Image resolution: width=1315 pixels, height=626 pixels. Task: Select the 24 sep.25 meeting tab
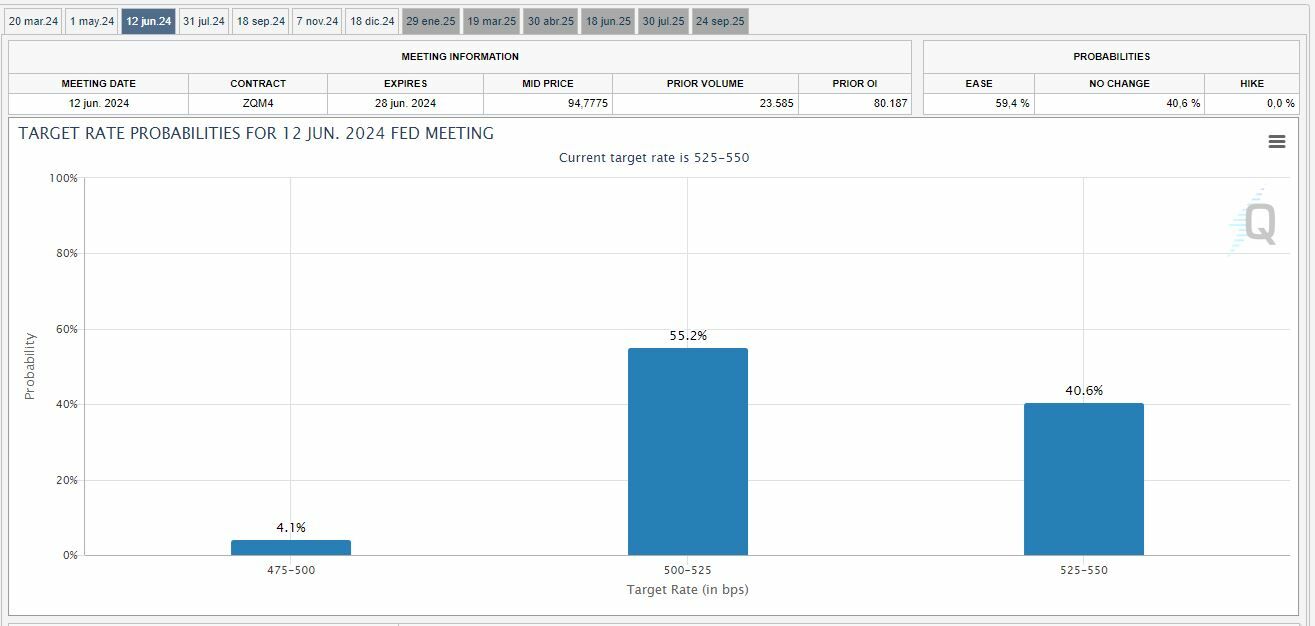(720, 21)
